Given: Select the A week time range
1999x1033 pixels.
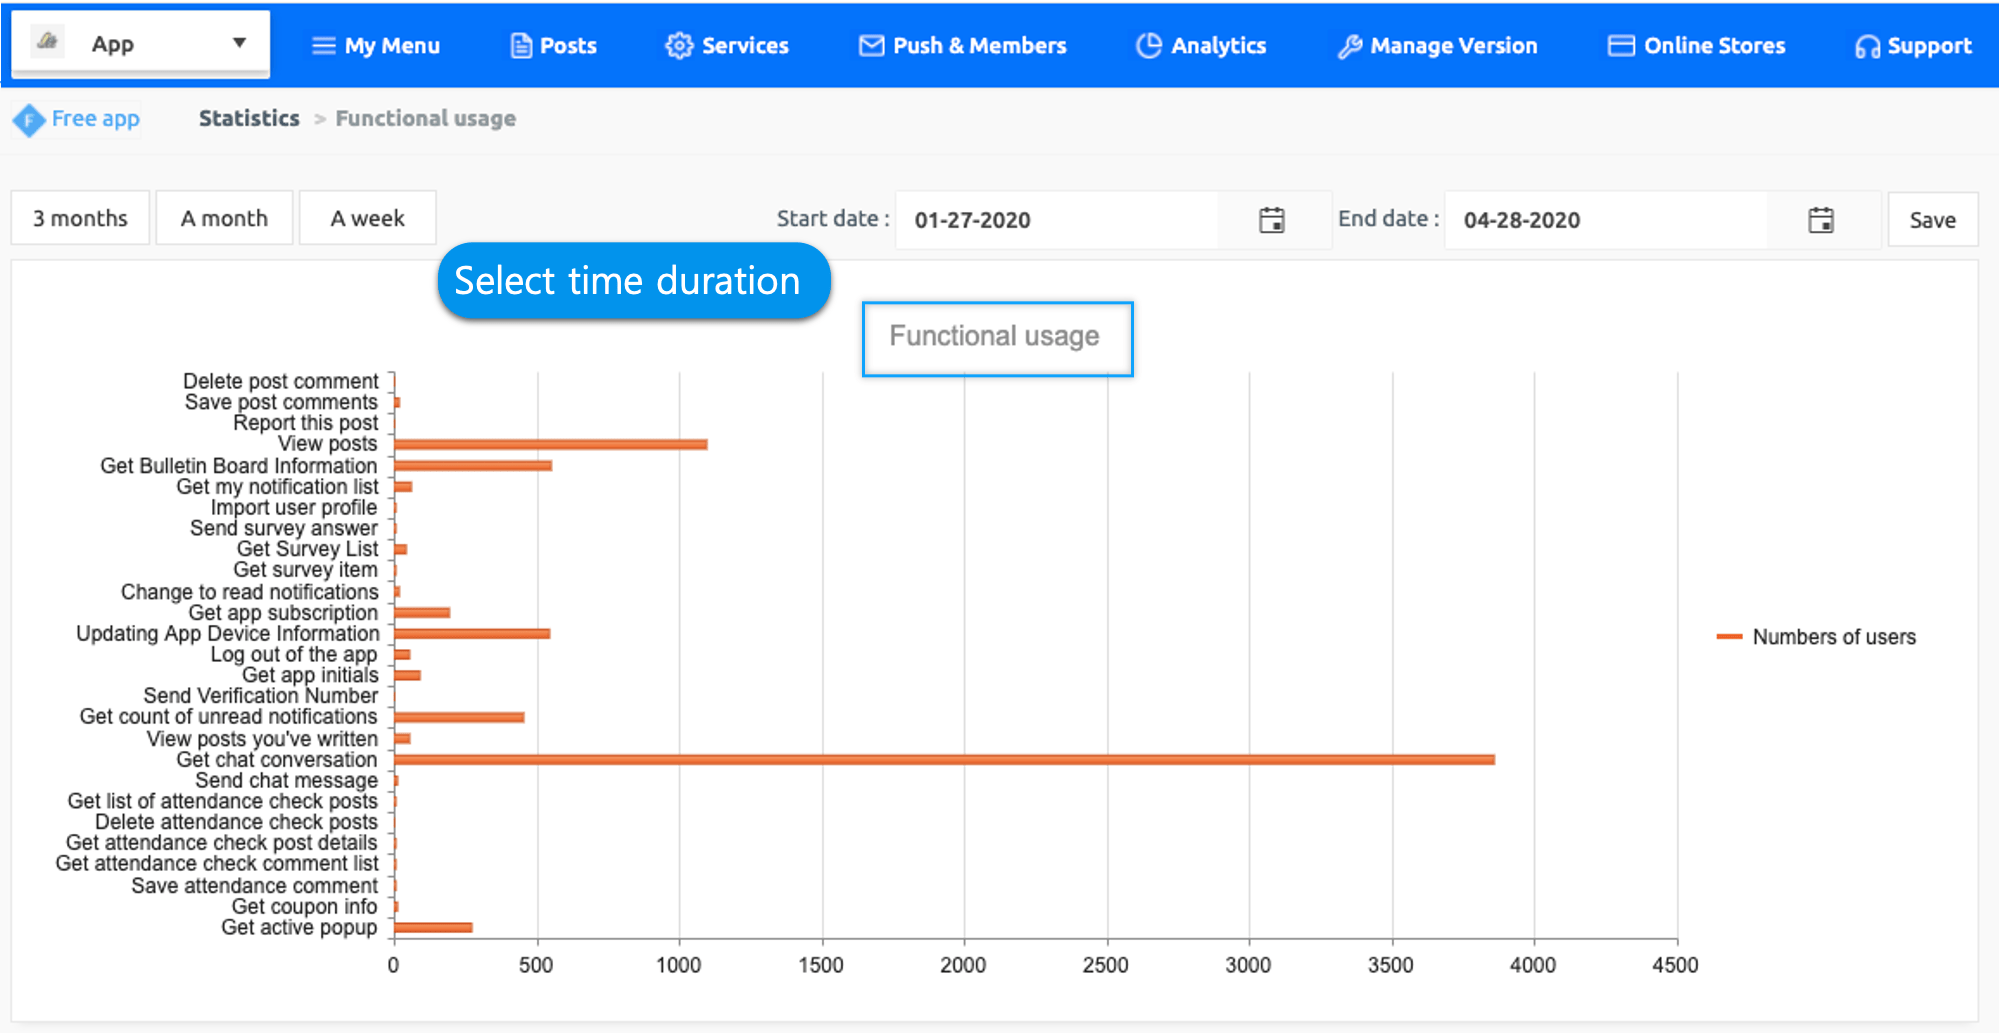Looking at the screenshot, I should [x=367, y=218].
